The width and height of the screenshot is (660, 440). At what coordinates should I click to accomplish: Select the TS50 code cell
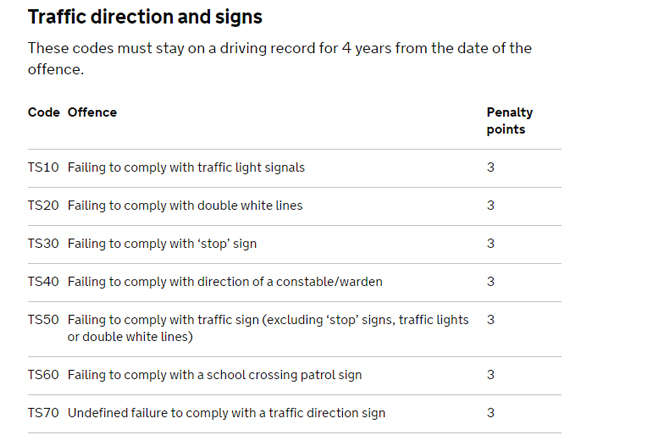[x=43, y=320]
